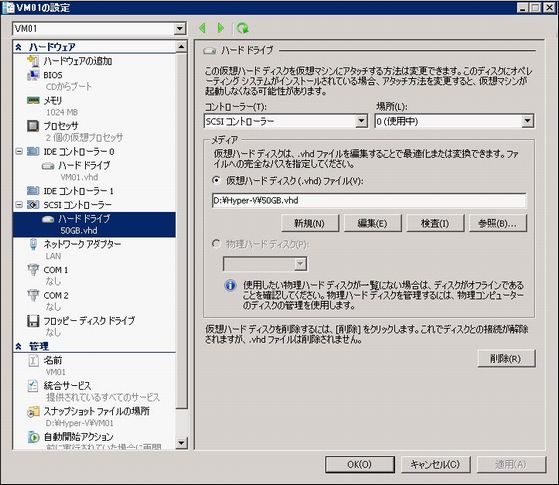Click the VM01.vhd hard drive icon
Screen dimensions: 559x485
point(48,166)
